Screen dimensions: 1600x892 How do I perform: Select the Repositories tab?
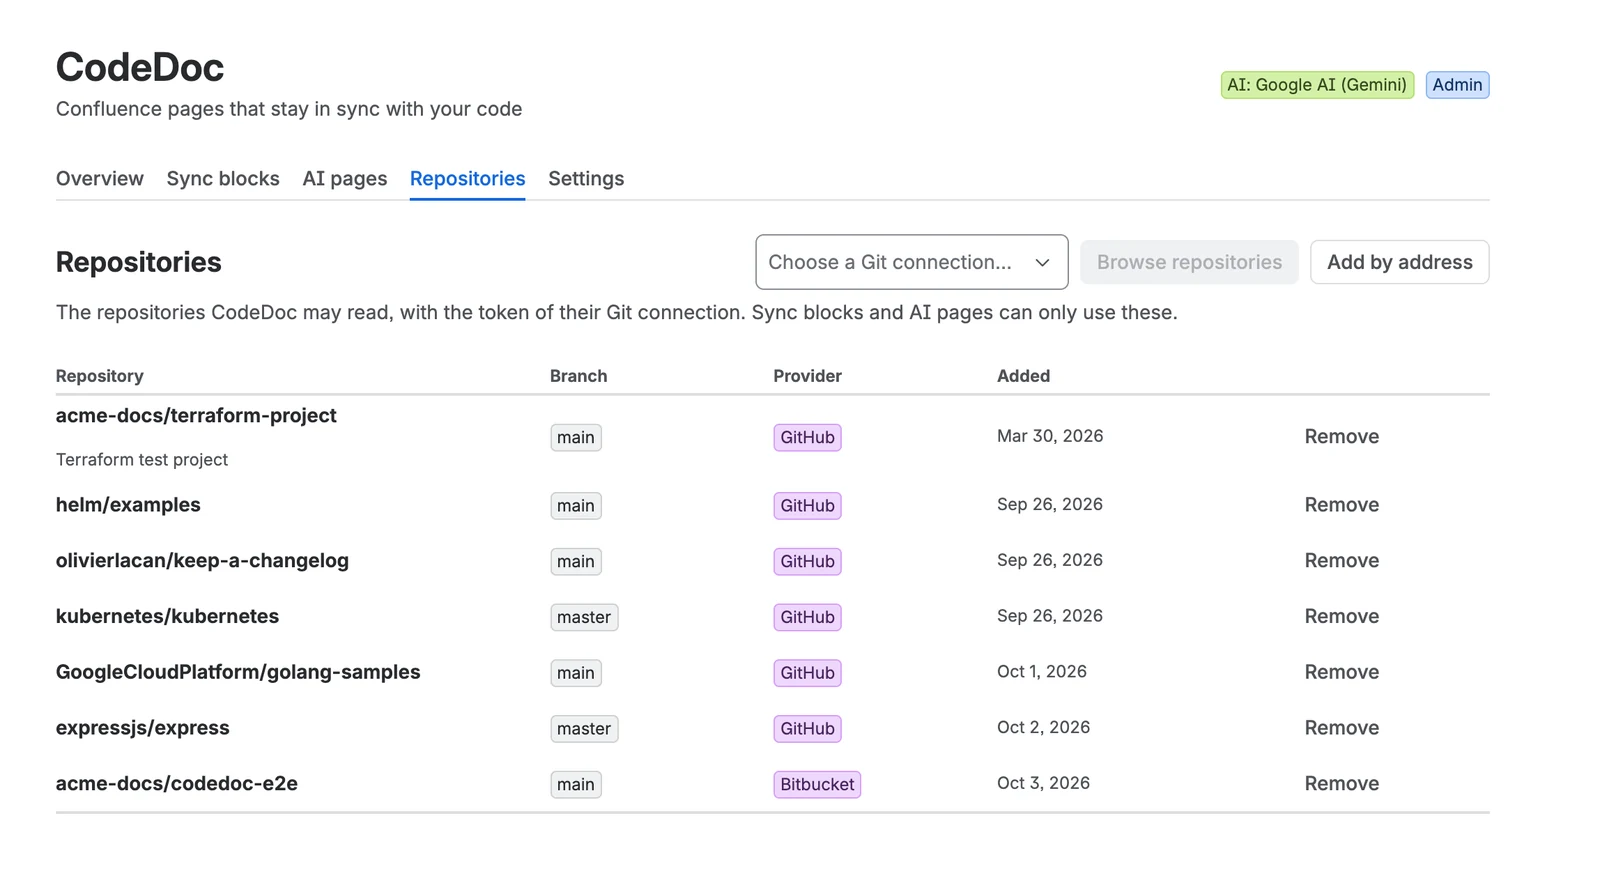pos(467,178)
